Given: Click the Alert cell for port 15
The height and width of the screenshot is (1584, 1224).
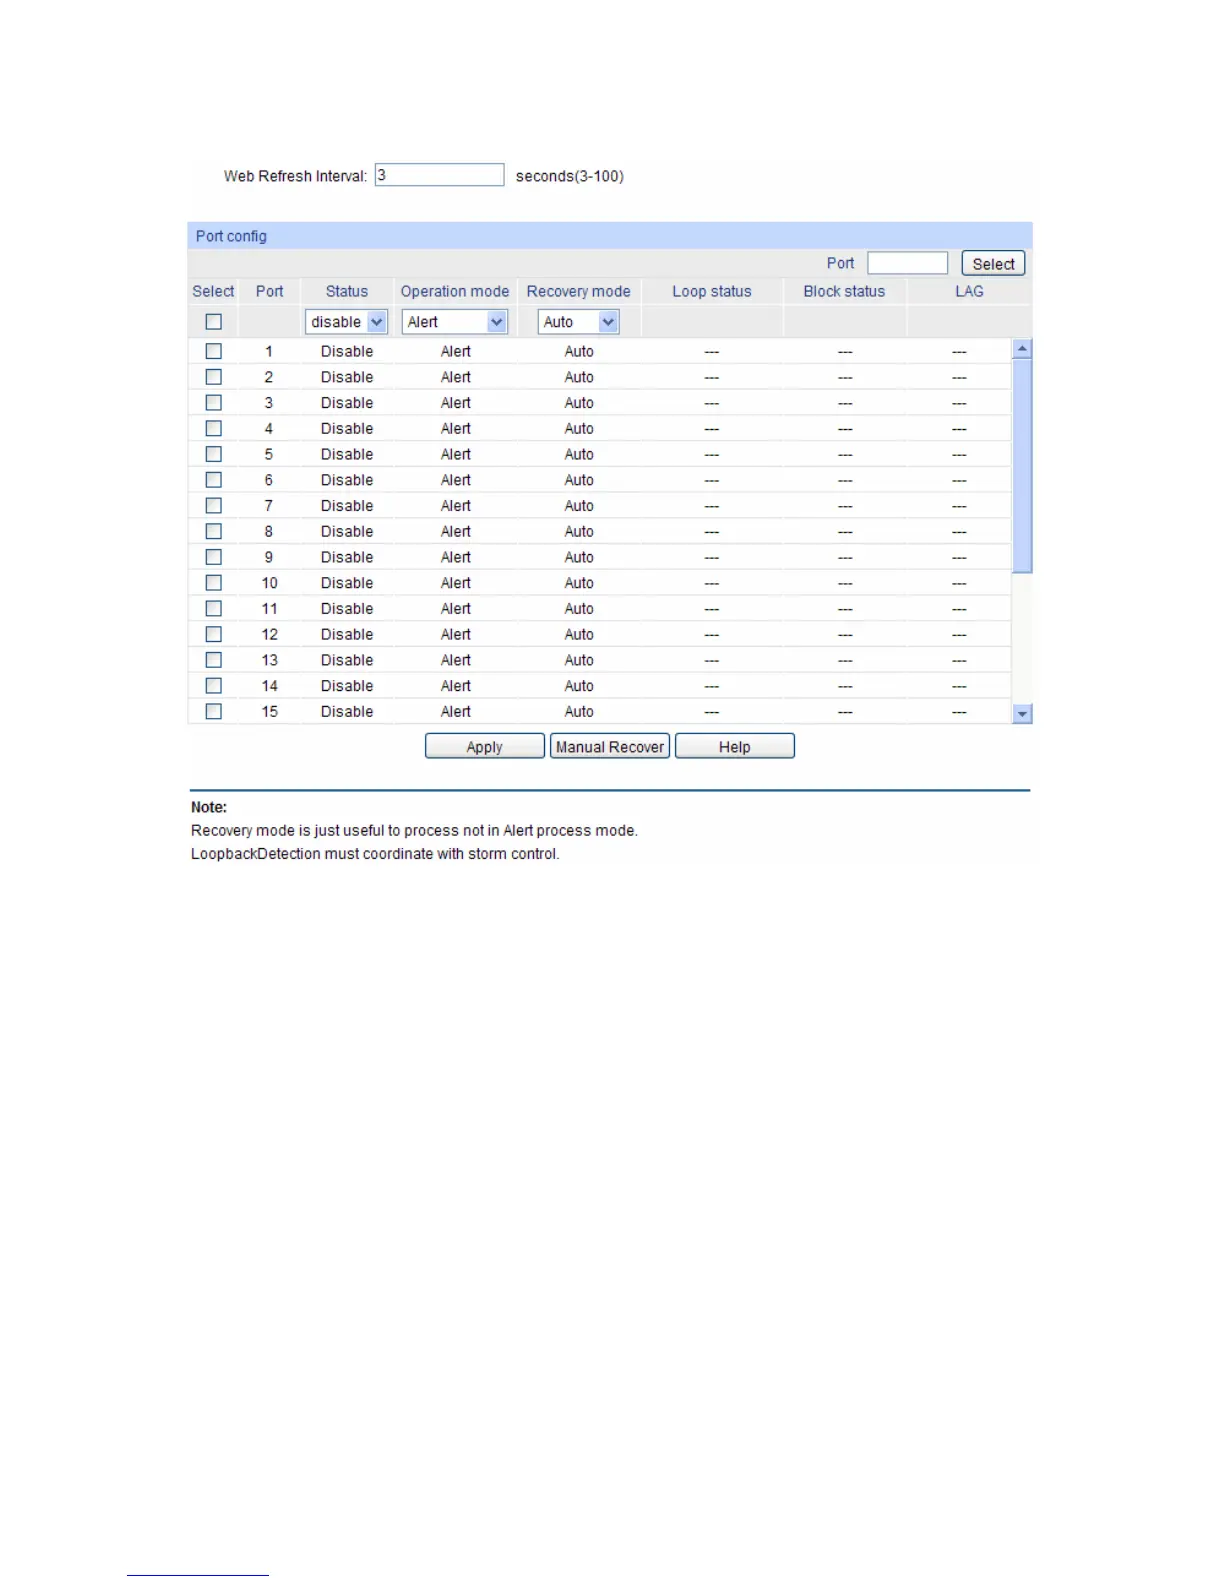Looking at the screenshot, I should [x=456, y=711].
